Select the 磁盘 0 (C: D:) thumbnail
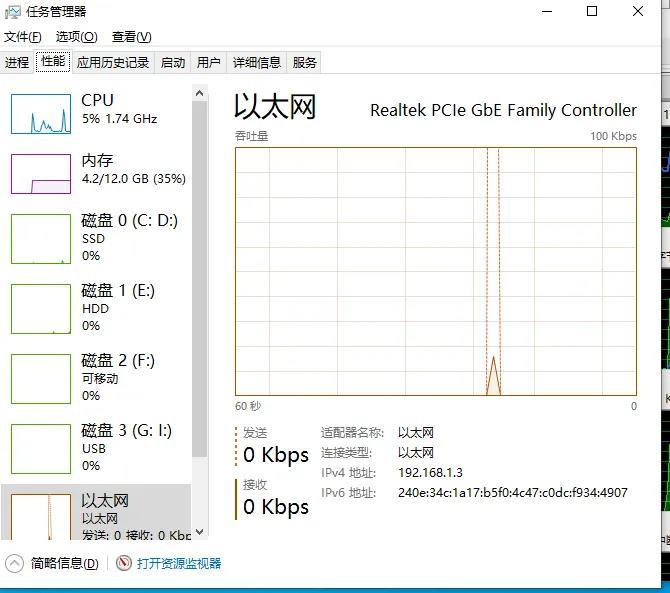The image size is (670, 593). (x=41, y=239)
